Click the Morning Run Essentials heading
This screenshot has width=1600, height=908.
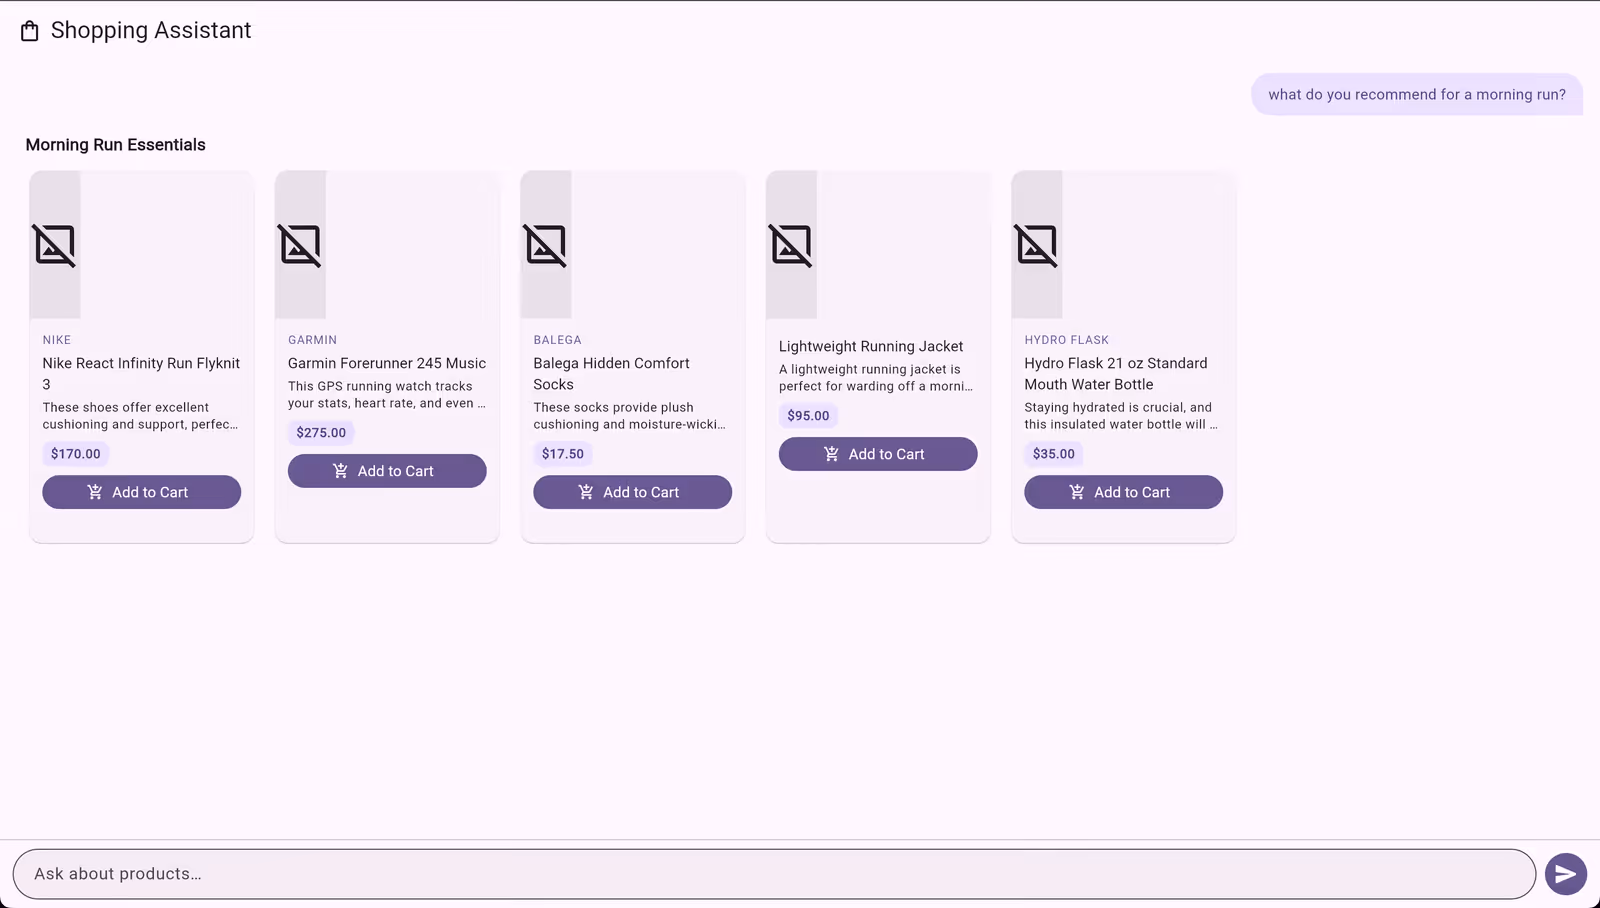click(116, 145)
